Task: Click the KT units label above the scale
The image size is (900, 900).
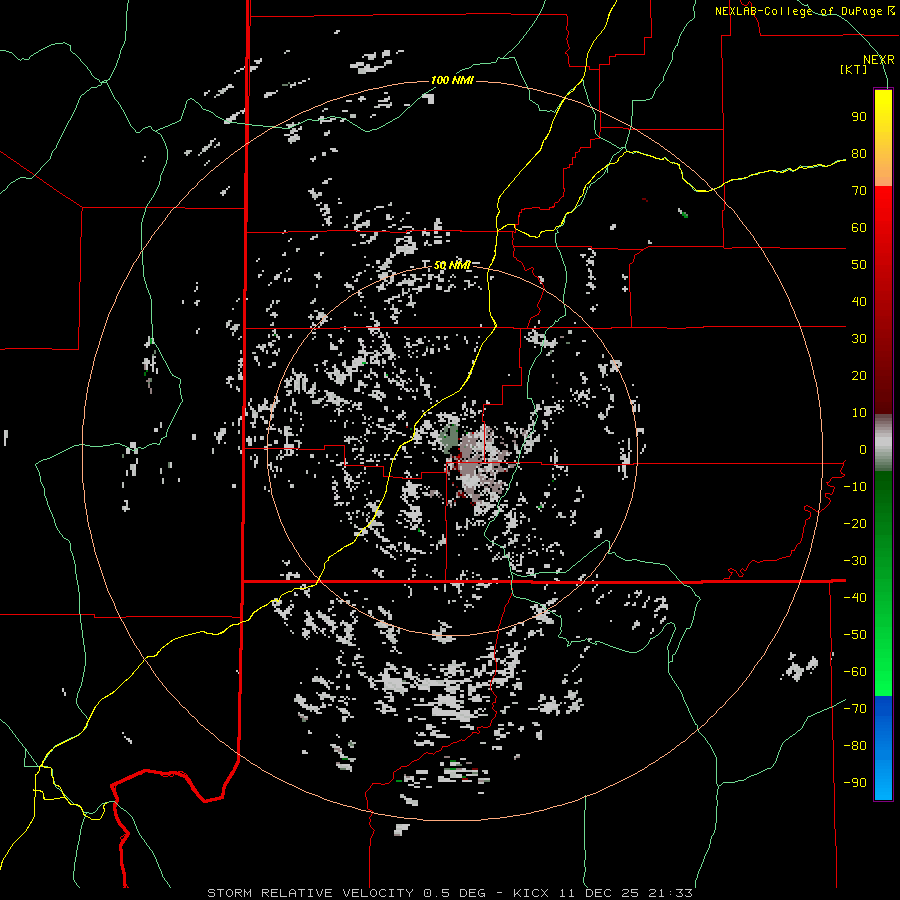Action: 853,69
